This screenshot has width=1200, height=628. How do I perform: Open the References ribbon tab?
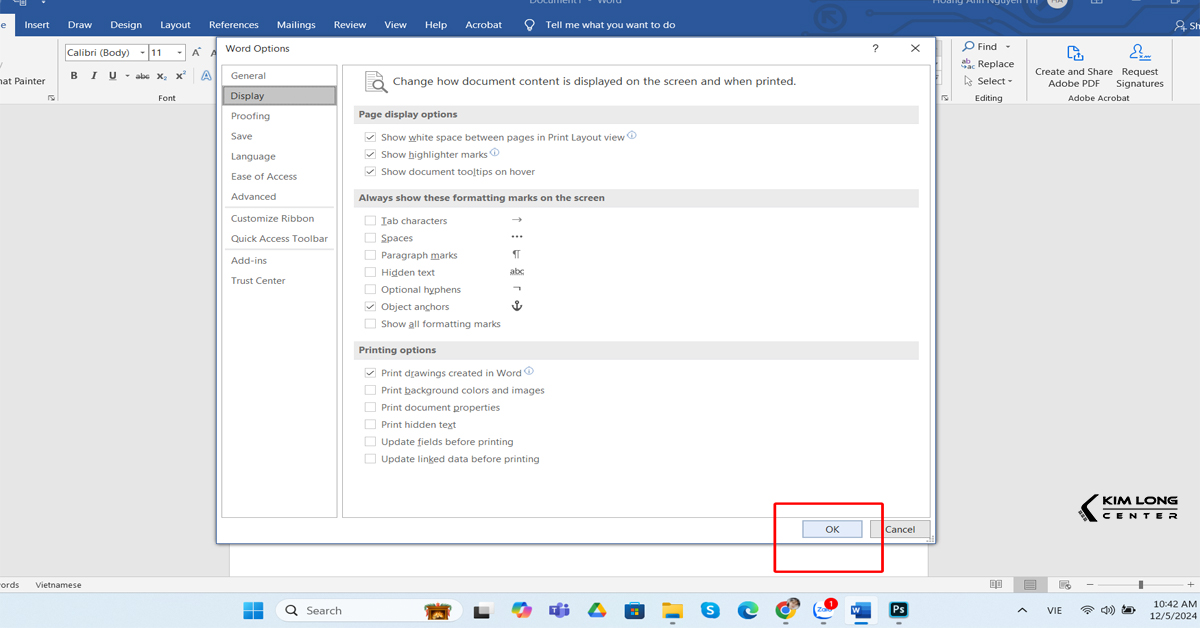tap(233, 25)
